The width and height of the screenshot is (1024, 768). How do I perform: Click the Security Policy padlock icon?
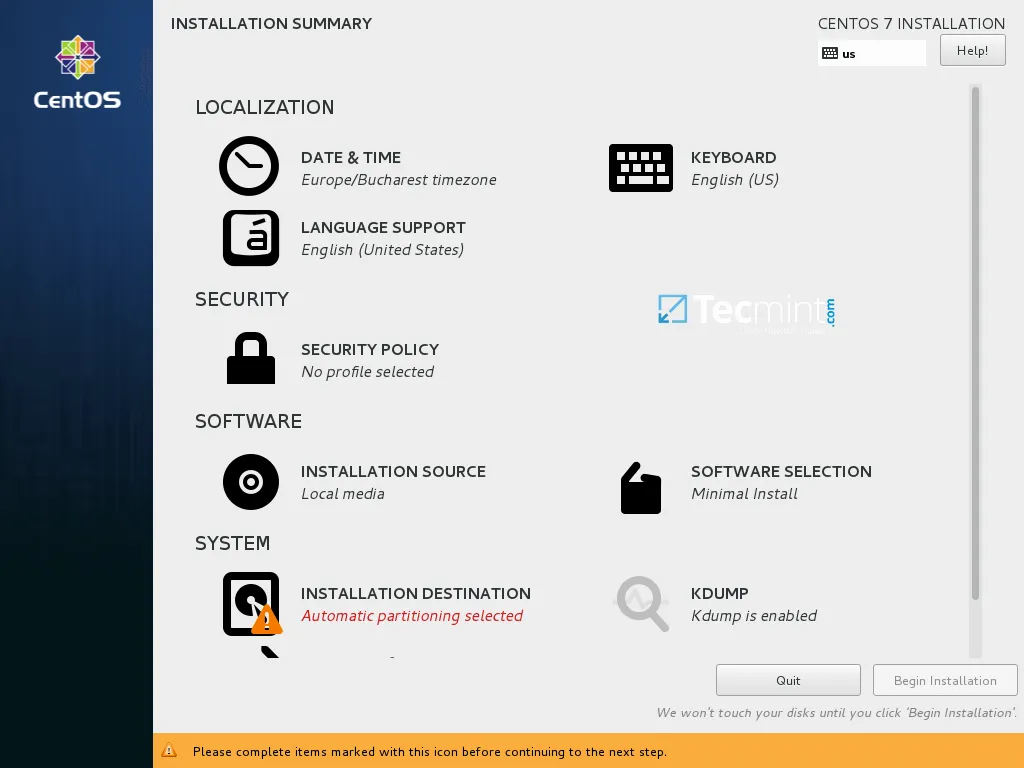[250, 359]
